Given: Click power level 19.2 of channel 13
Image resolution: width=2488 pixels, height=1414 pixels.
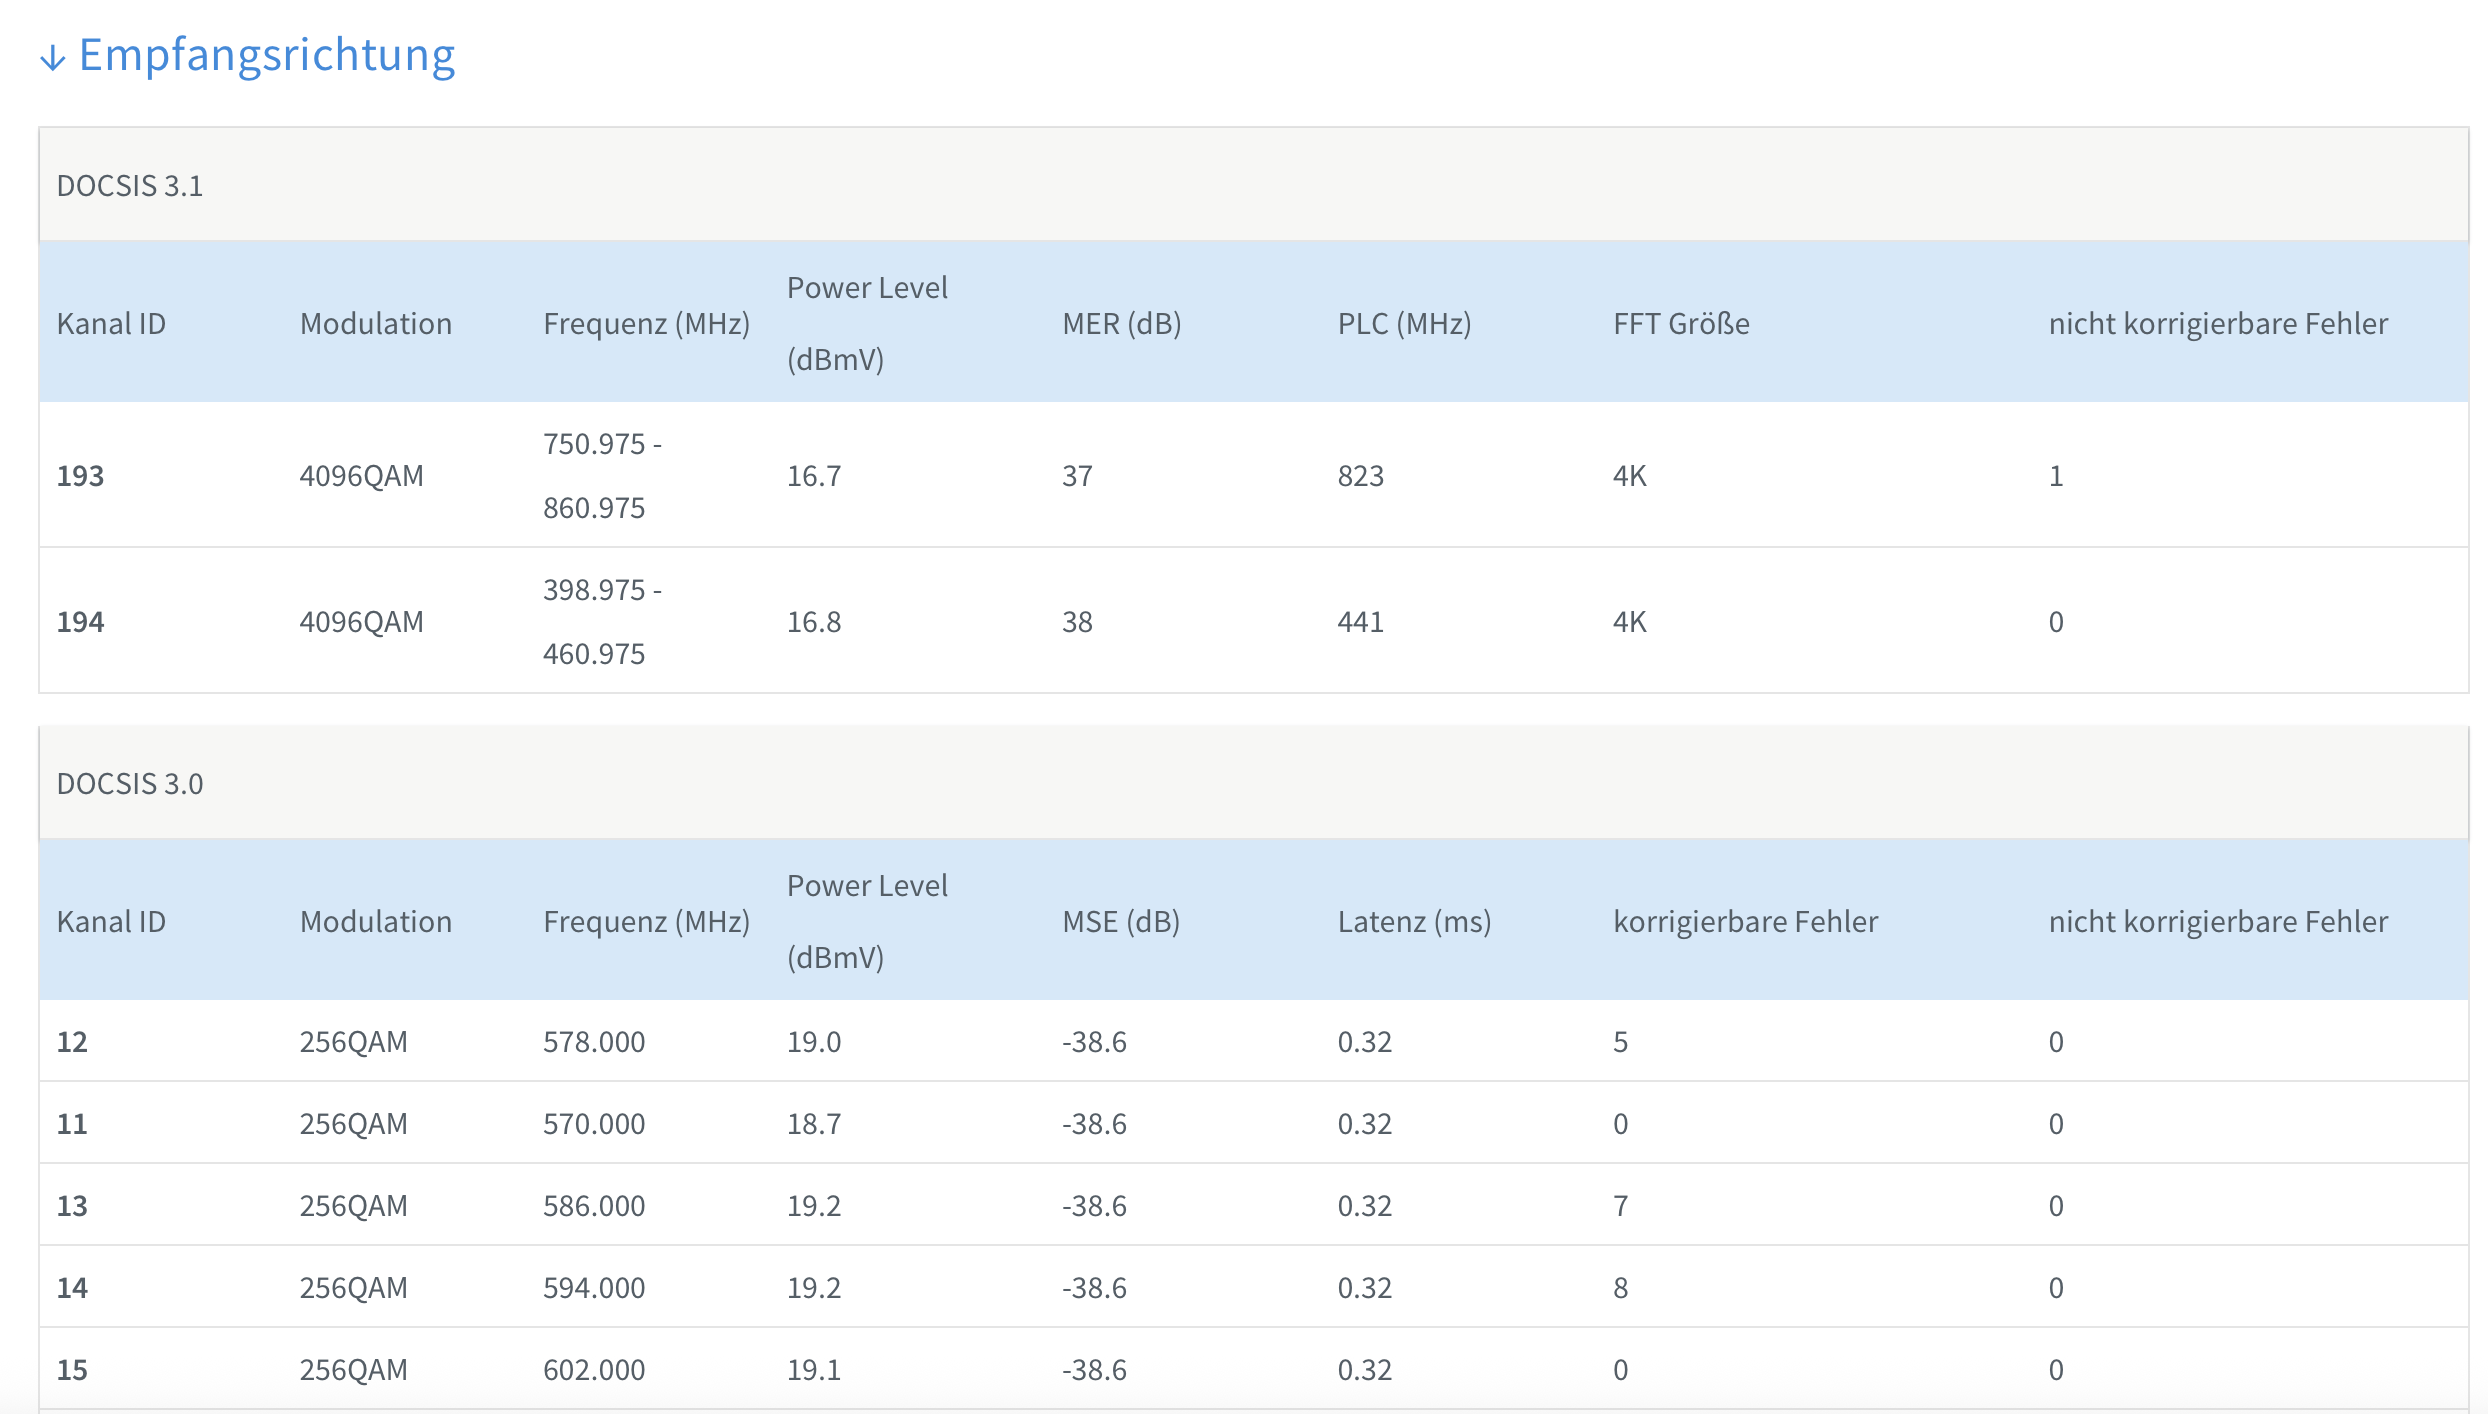Looking at the screenshot, I should click(x=813, y=1206).
